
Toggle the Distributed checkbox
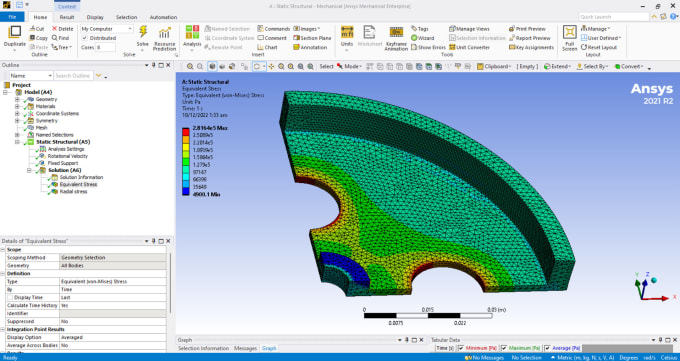[85, 38]
